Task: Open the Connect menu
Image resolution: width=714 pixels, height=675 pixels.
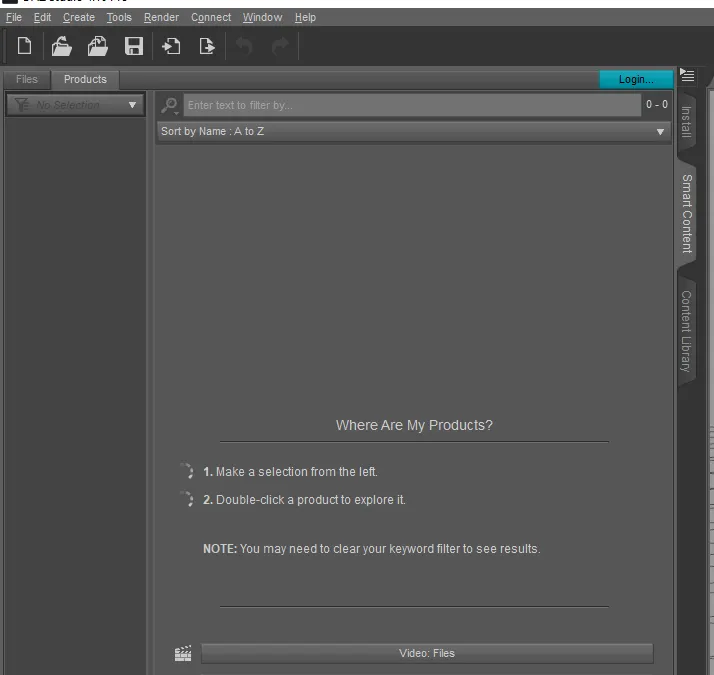Action: (211, 17)
